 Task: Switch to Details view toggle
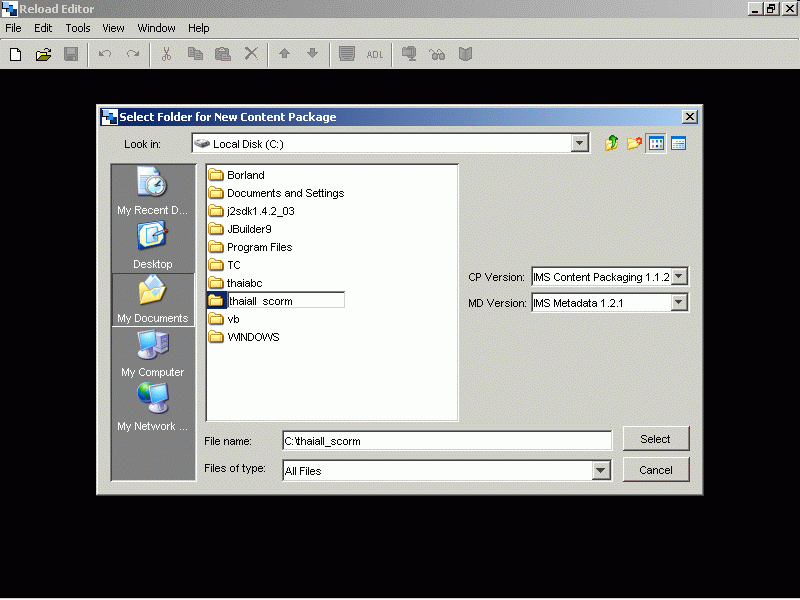pyautogui.click(x=678, y=144)
